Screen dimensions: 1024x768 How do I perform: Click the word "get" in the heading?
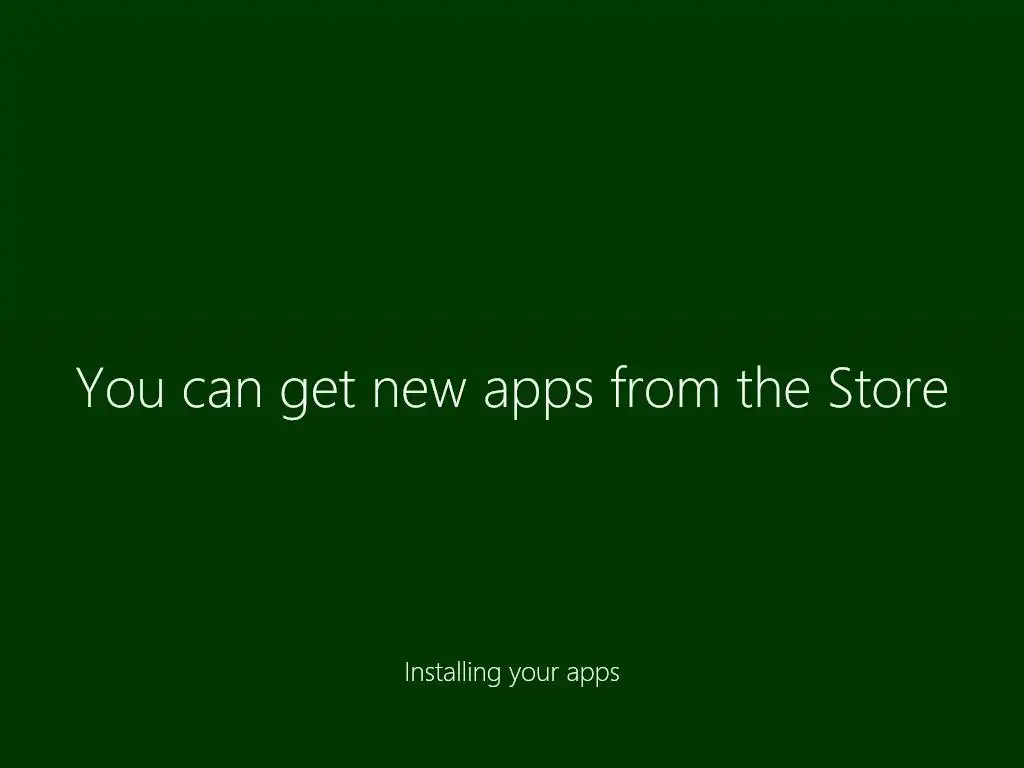click(317, 394)
